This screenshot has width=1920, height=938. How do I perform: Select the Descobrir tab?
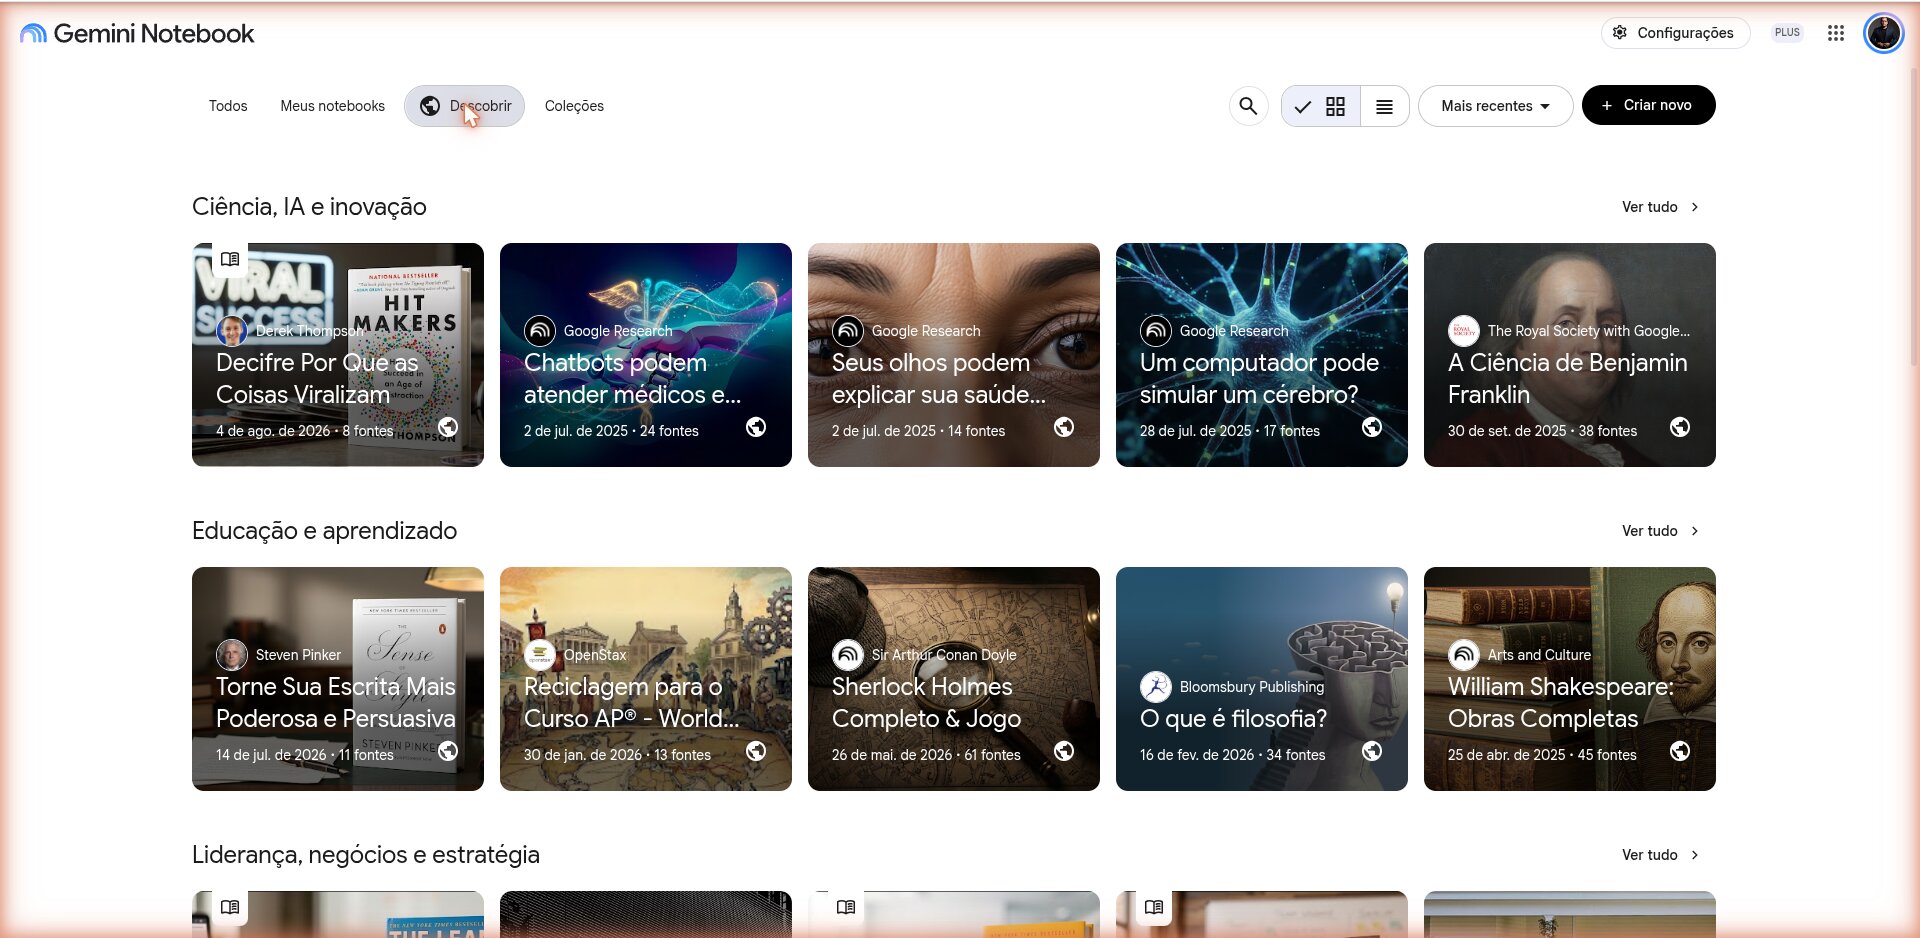(x=464, y=106)
